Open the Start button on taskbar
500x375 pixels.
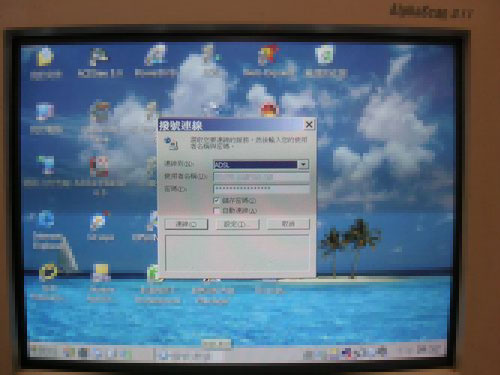(x=43, y=352)
